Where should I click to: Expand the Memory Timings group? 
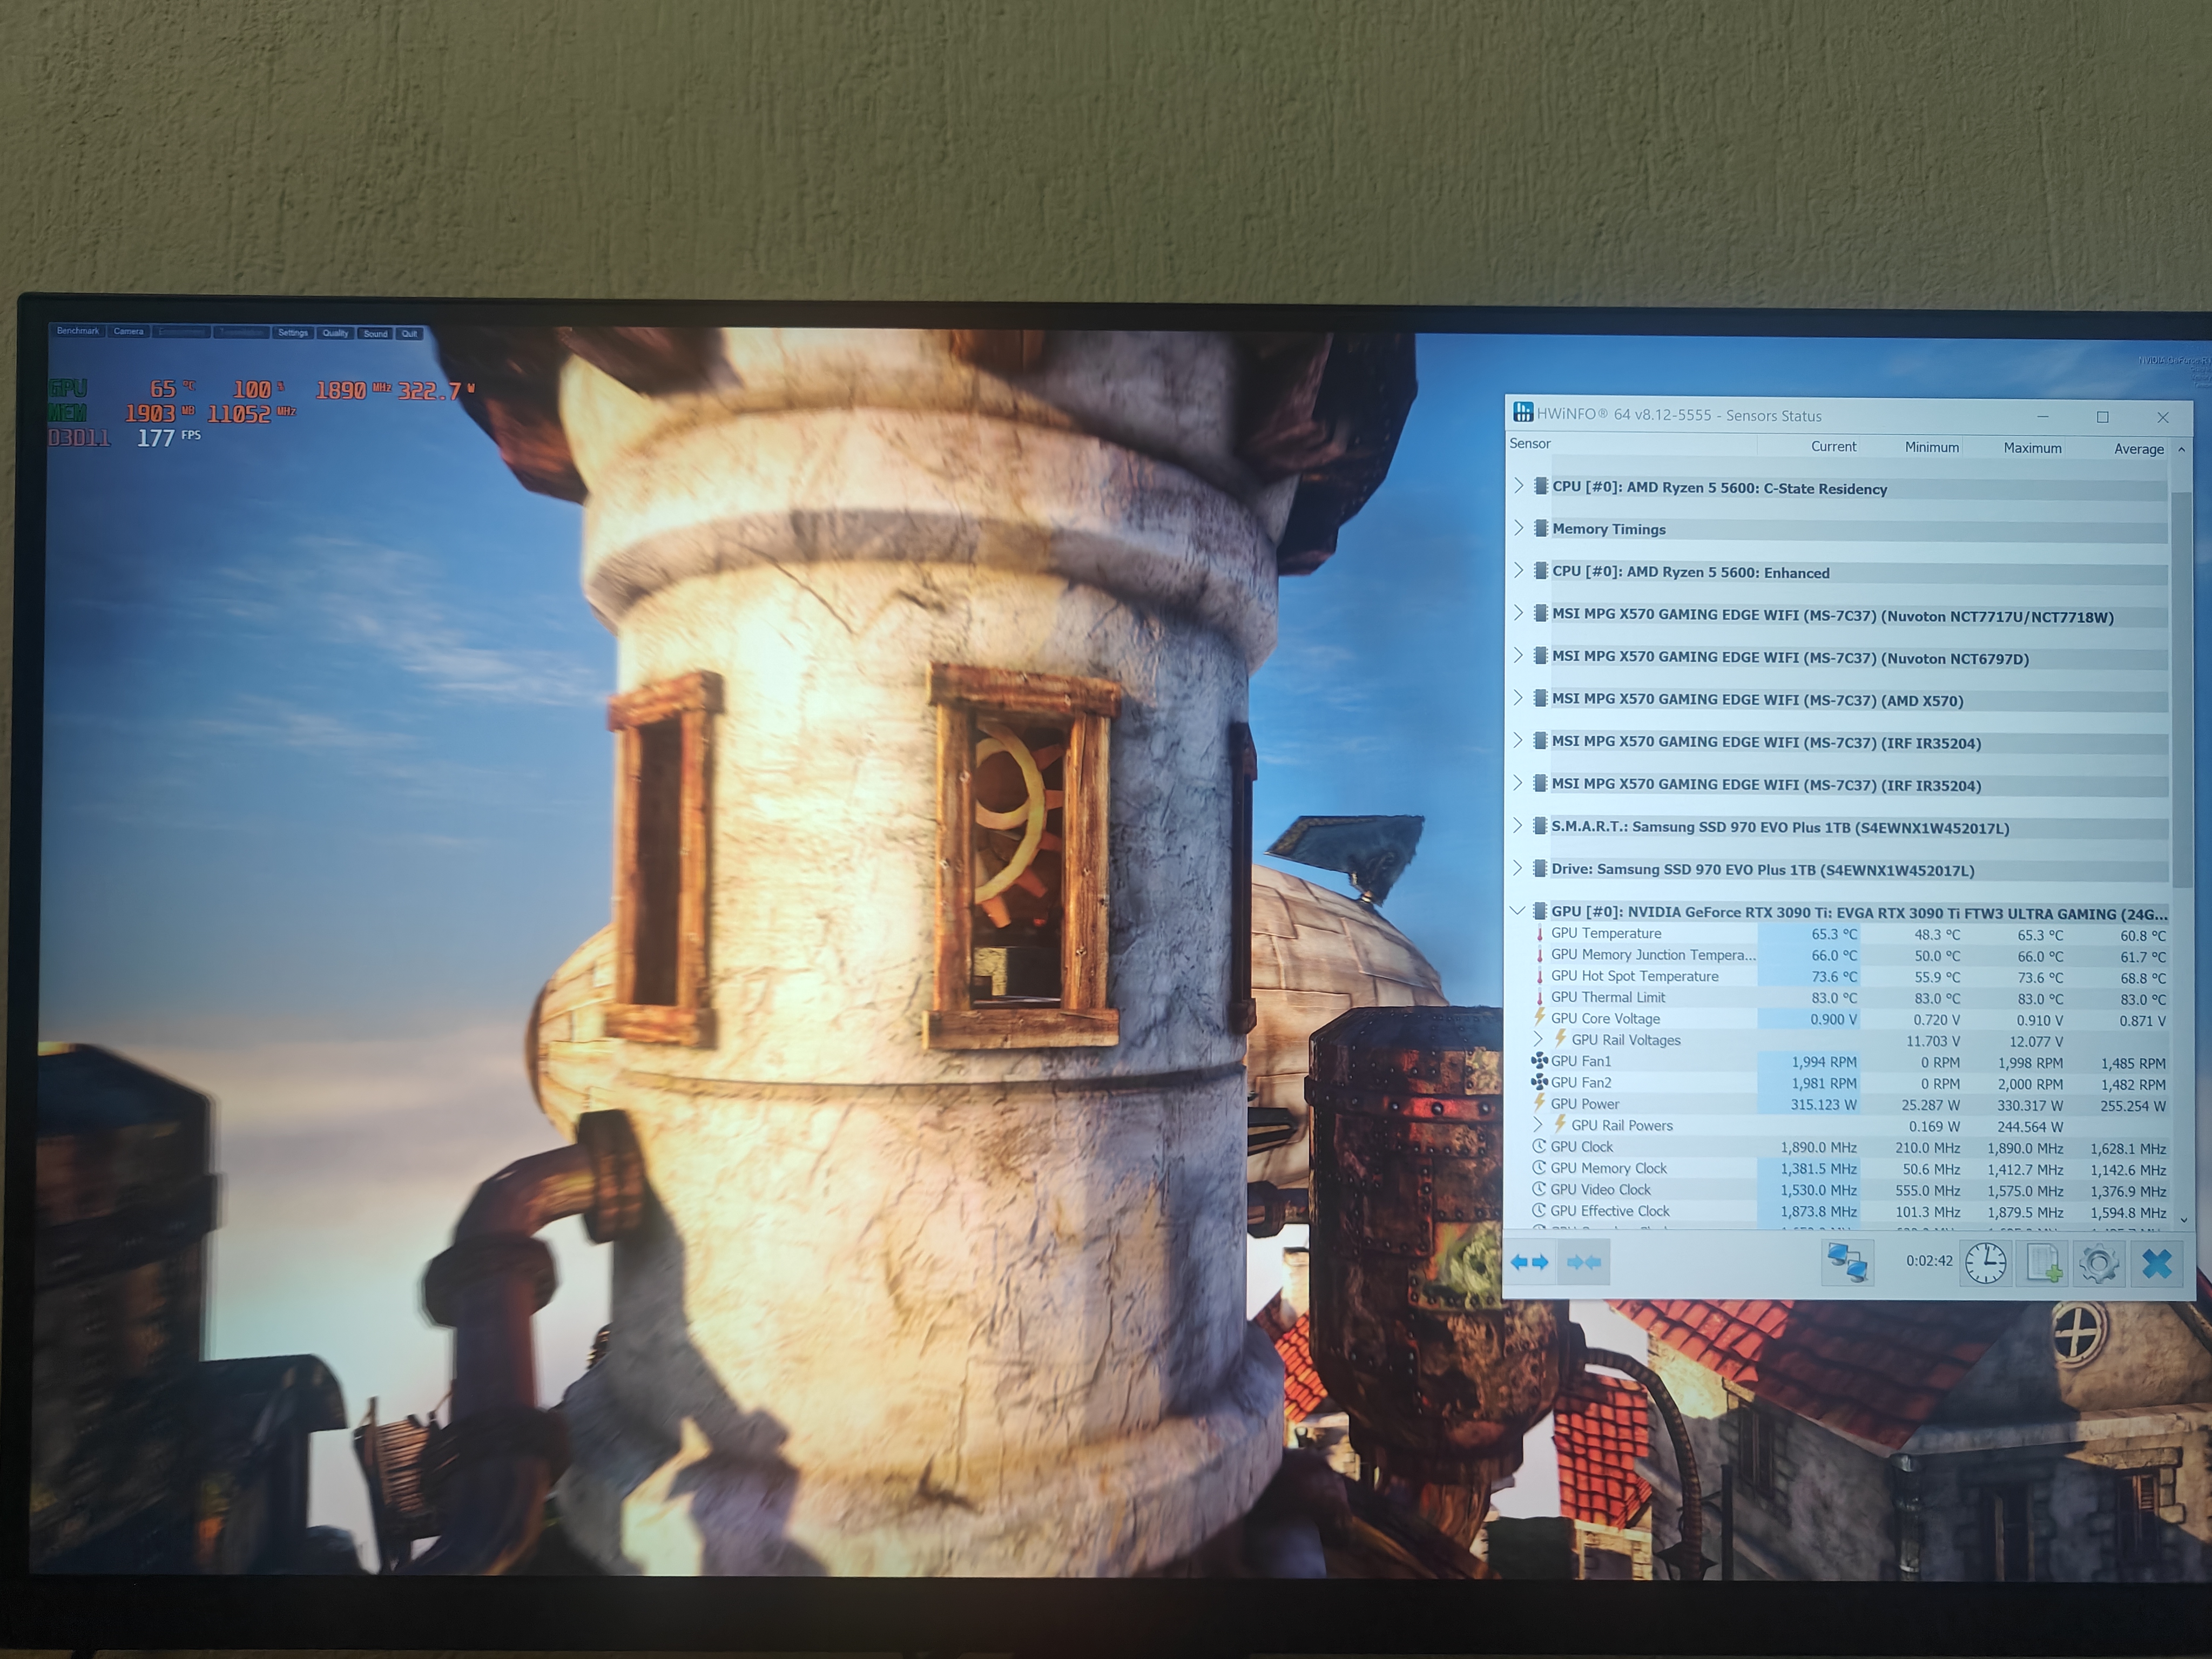tap(1519, 528)
